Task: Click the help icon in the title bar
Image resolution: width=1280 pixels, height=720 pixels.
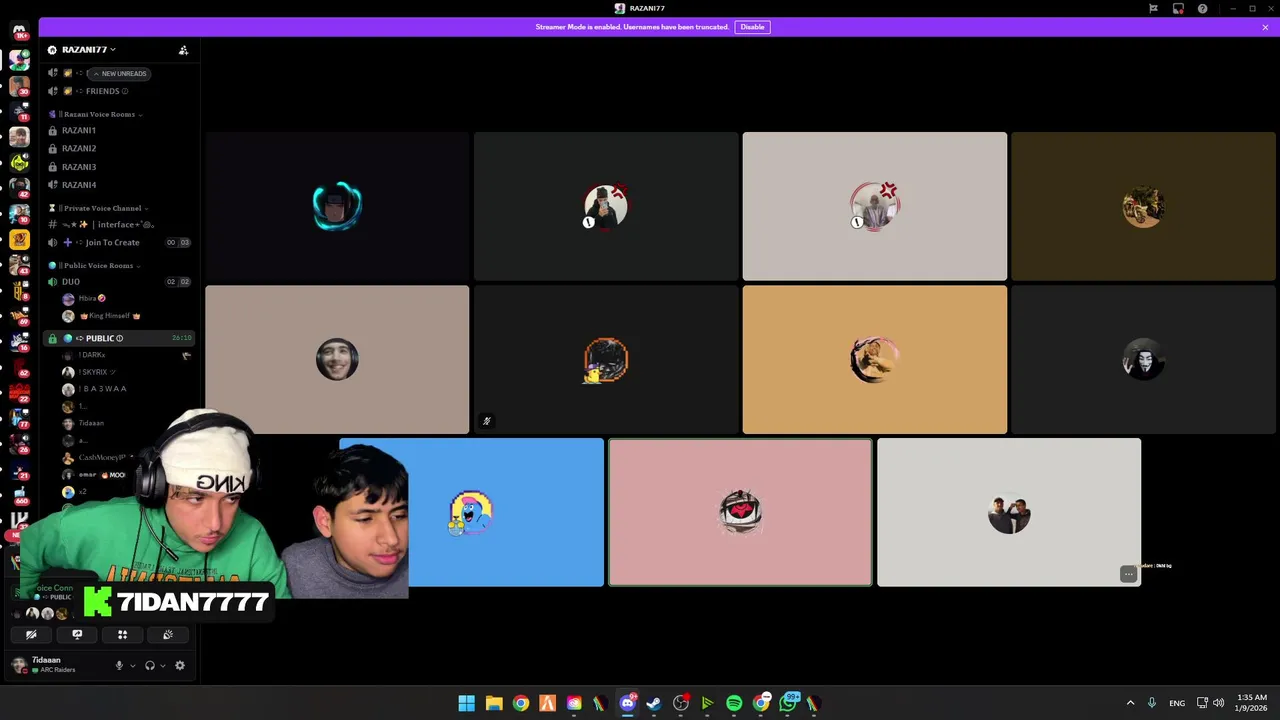Action: click(x=1202, y=8)
